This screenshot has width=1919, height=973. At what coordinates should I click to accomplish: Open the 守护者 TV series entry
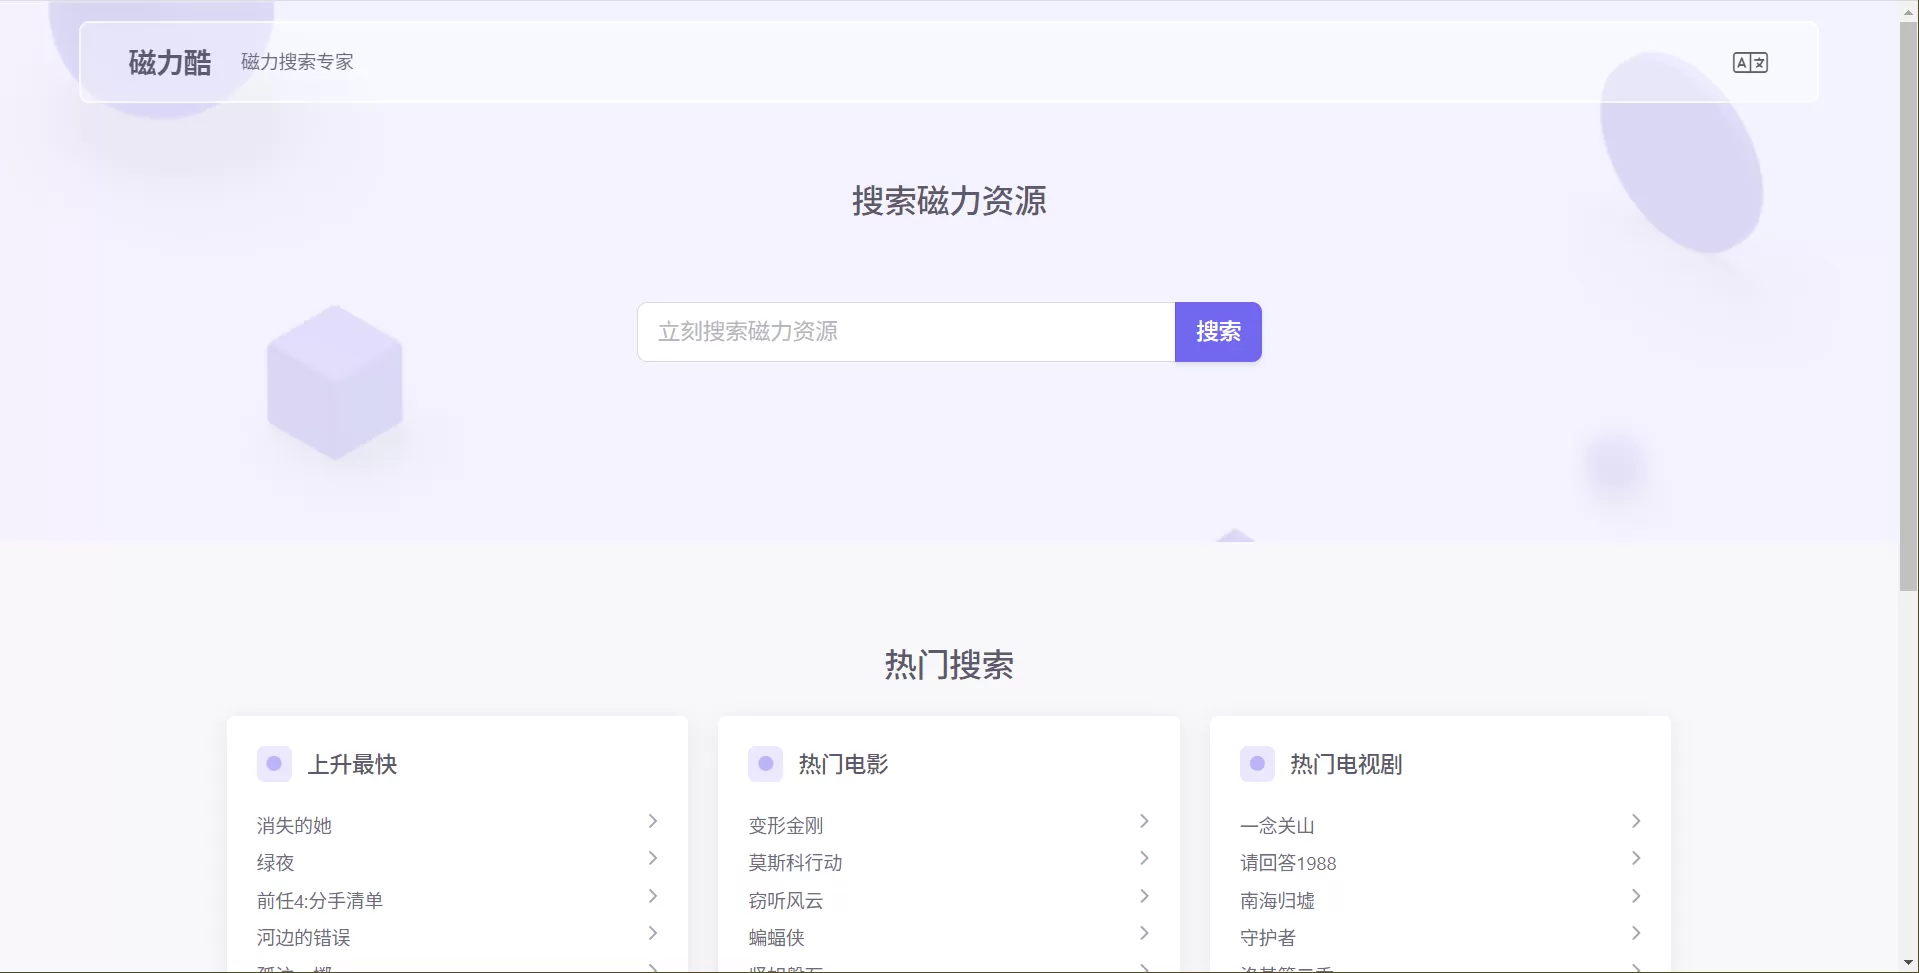(1266, 936)
